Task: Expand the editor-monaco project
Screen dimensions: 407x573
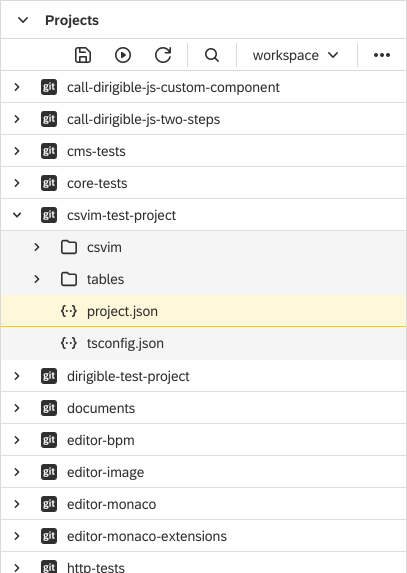Action: (x=17, y=504)
